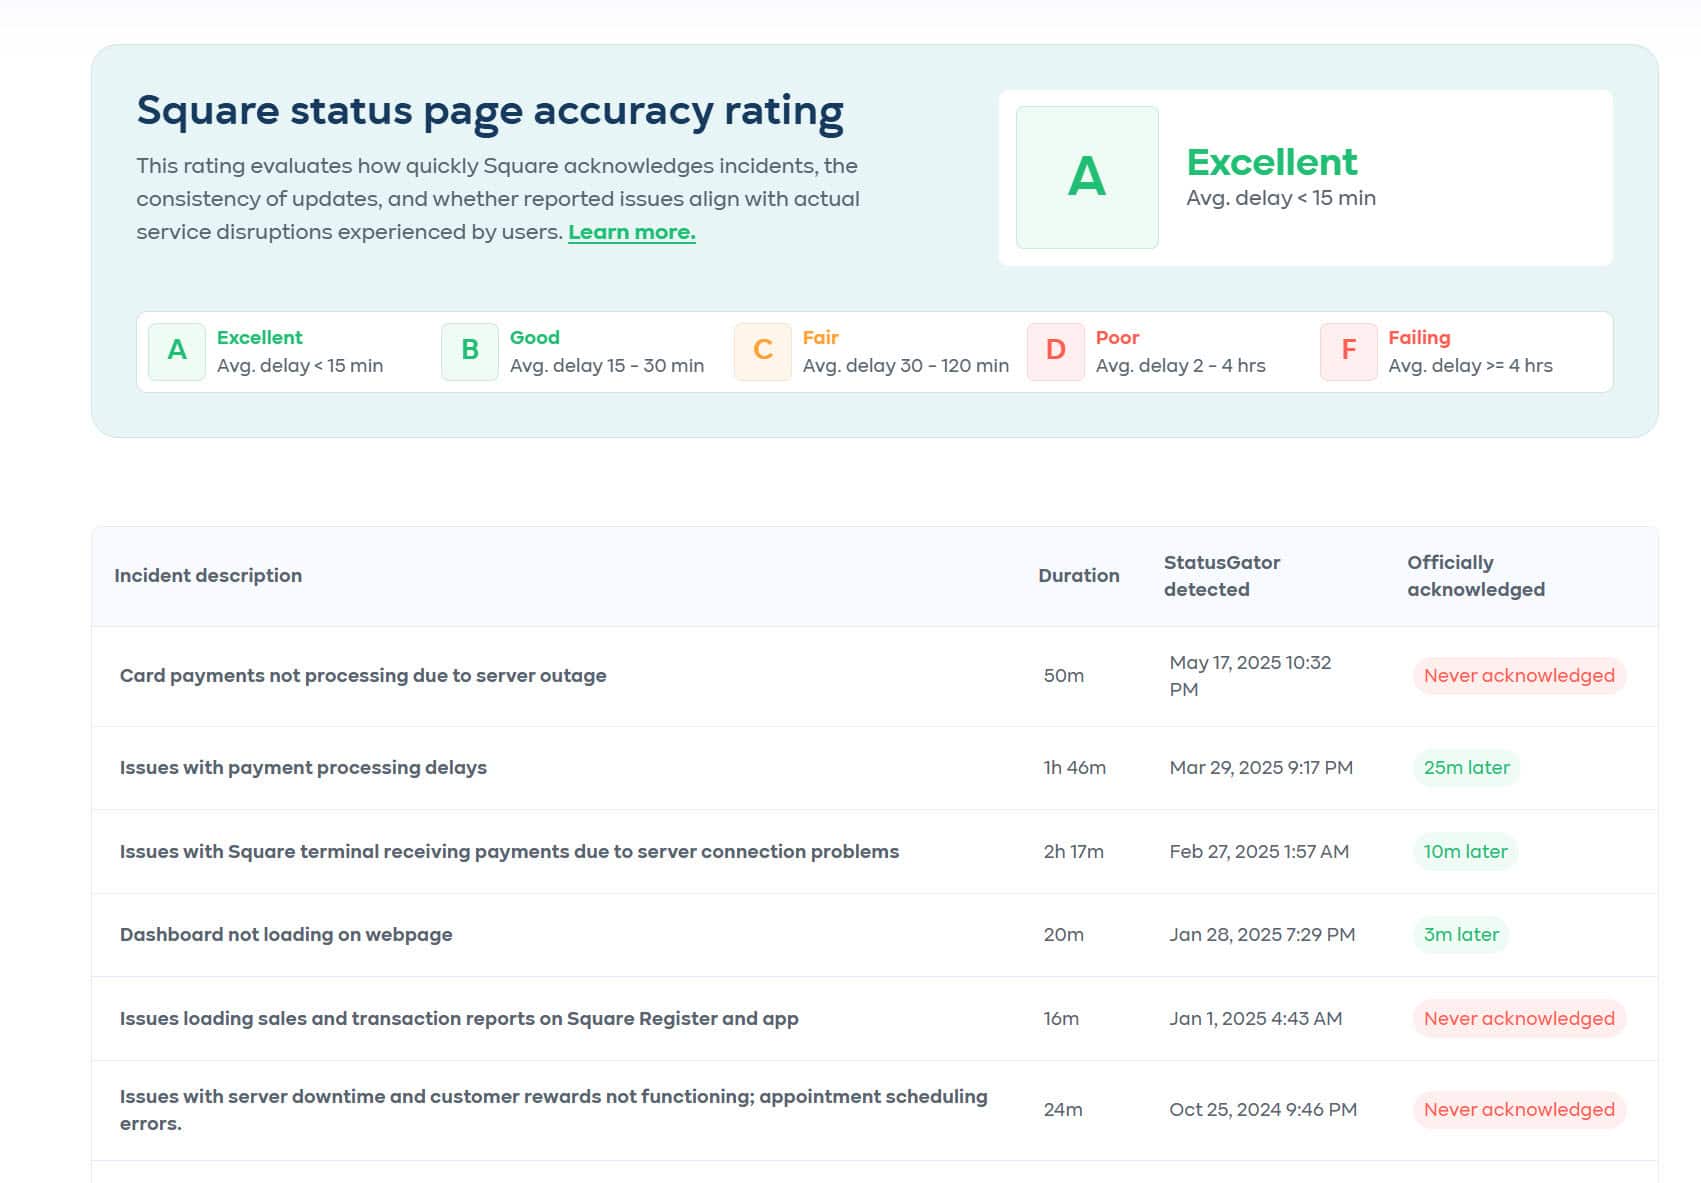
Task: Click the B Good legend icon
Action: [470, 351]
